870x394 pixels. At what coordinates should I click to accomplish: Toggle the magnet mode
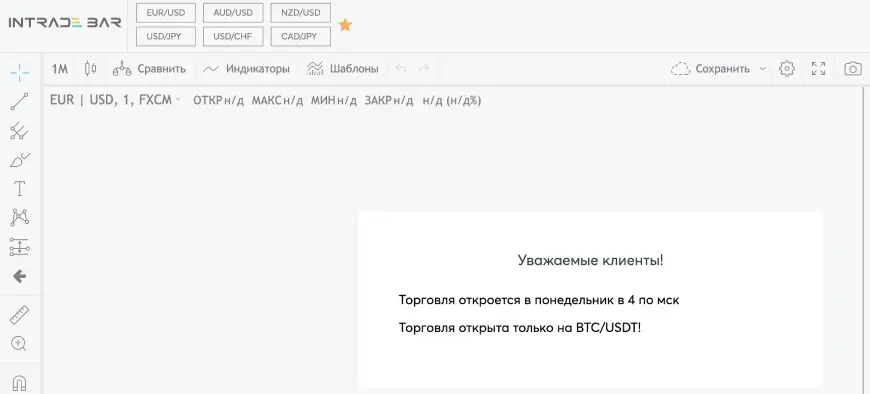[x=19, y=383]
